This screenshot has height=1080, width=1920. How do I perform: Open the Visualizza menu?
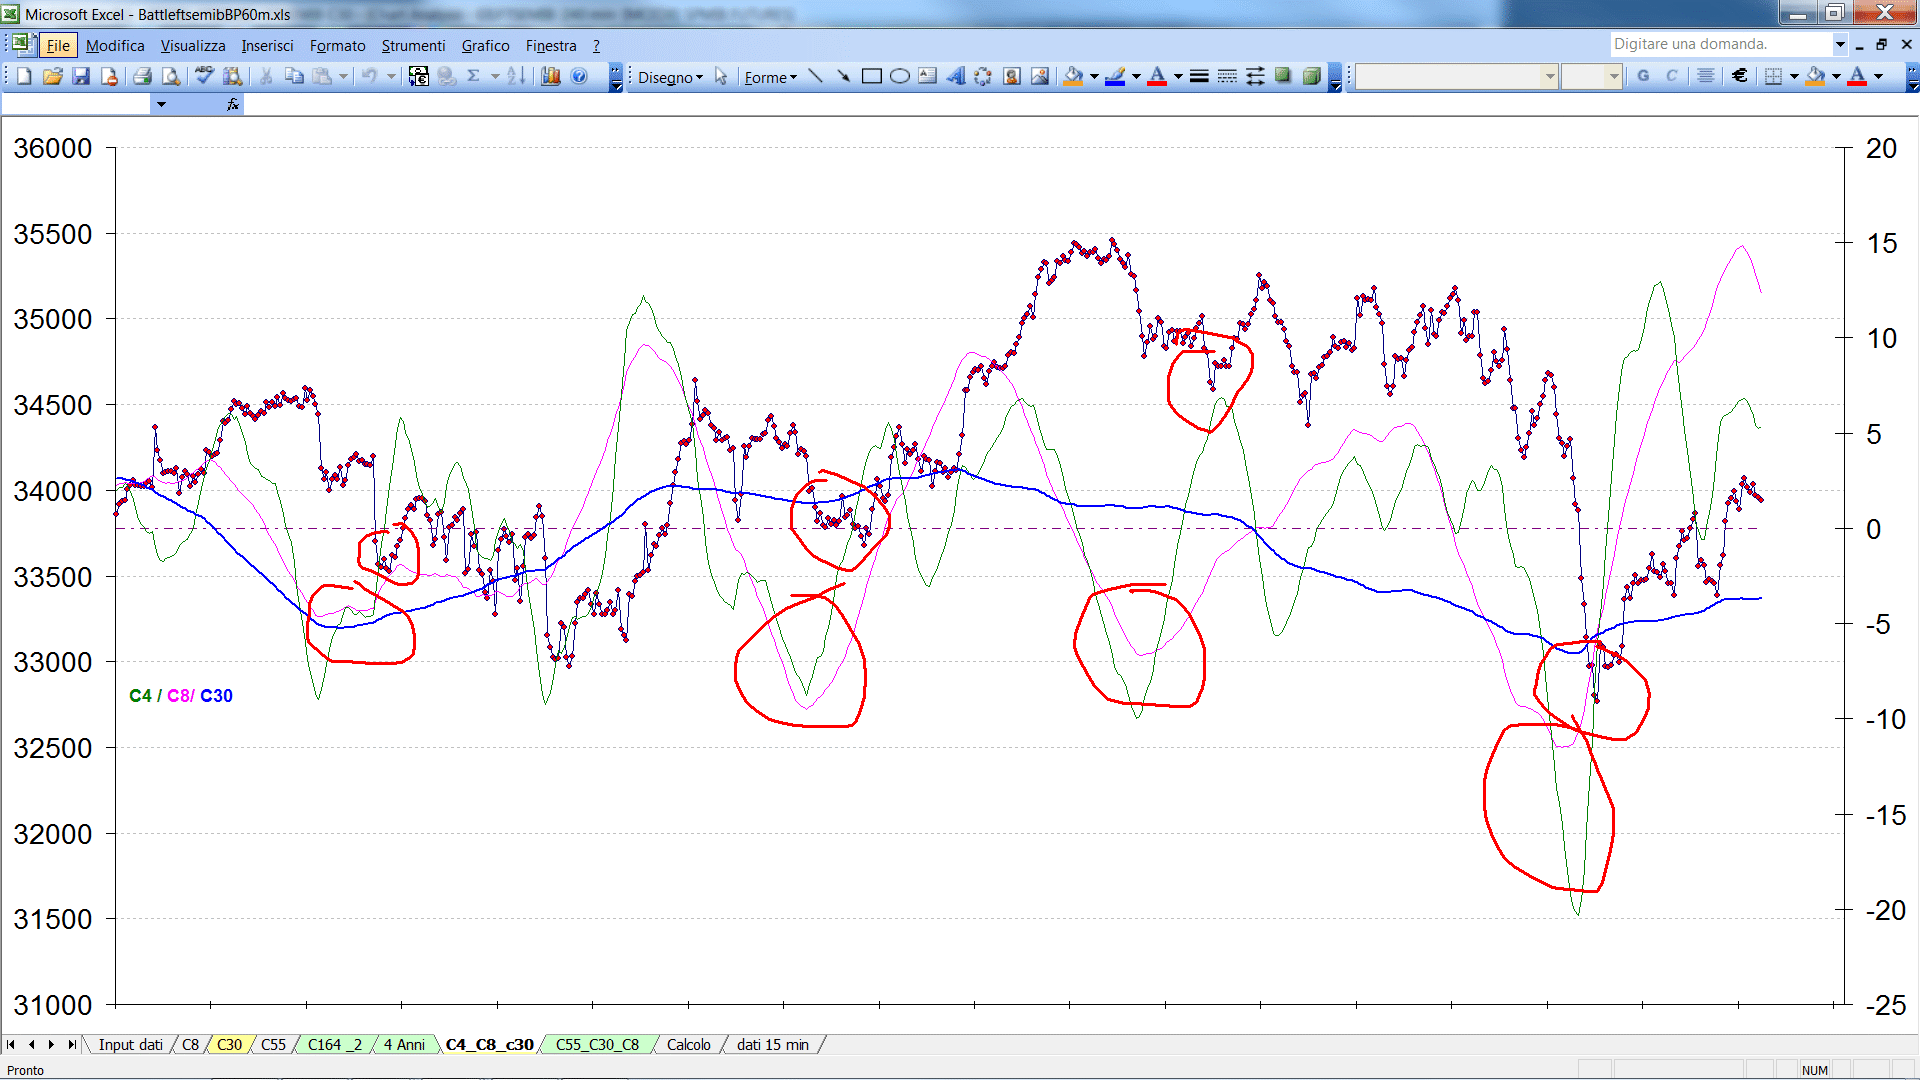tap(193, 45)
